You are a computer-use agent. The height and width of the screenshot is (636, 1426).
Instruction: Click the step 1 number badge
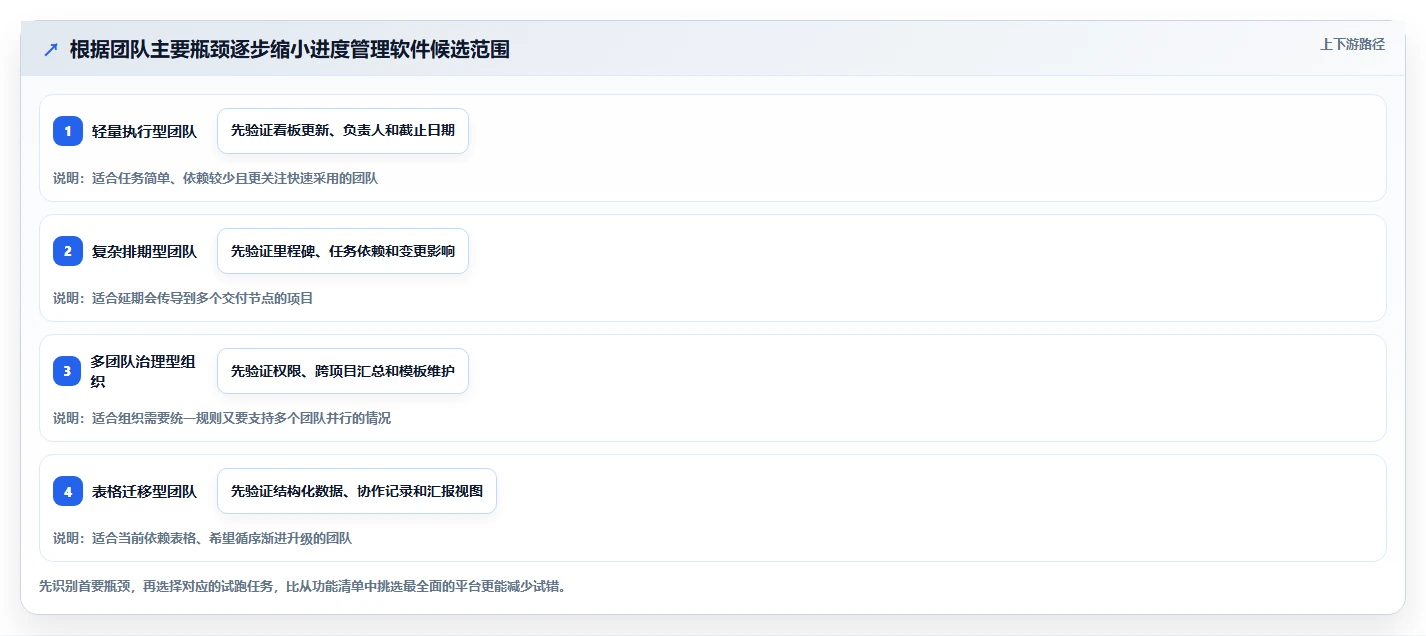click(x=68, y=131)
